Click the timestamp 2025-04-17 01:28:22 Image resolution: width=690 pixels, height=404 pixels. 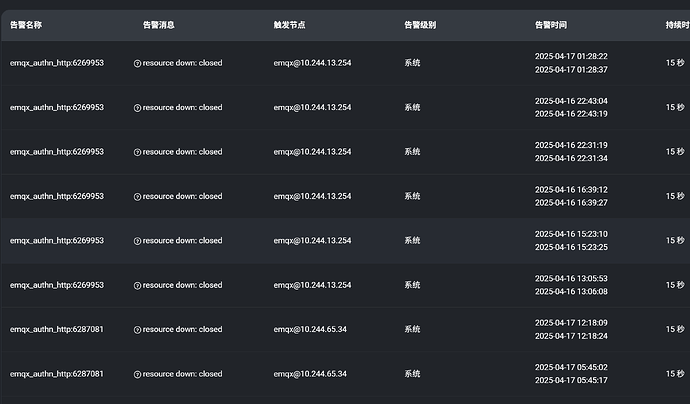[571, 56]
